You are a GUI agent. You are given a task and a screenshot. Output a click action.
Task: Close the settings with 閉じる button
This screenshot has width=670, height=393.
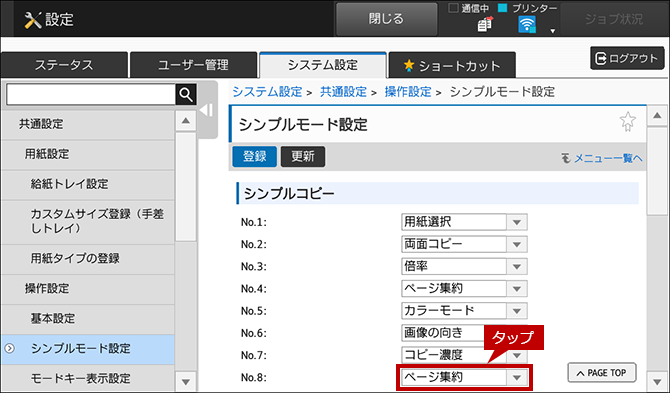pos(386,19)
